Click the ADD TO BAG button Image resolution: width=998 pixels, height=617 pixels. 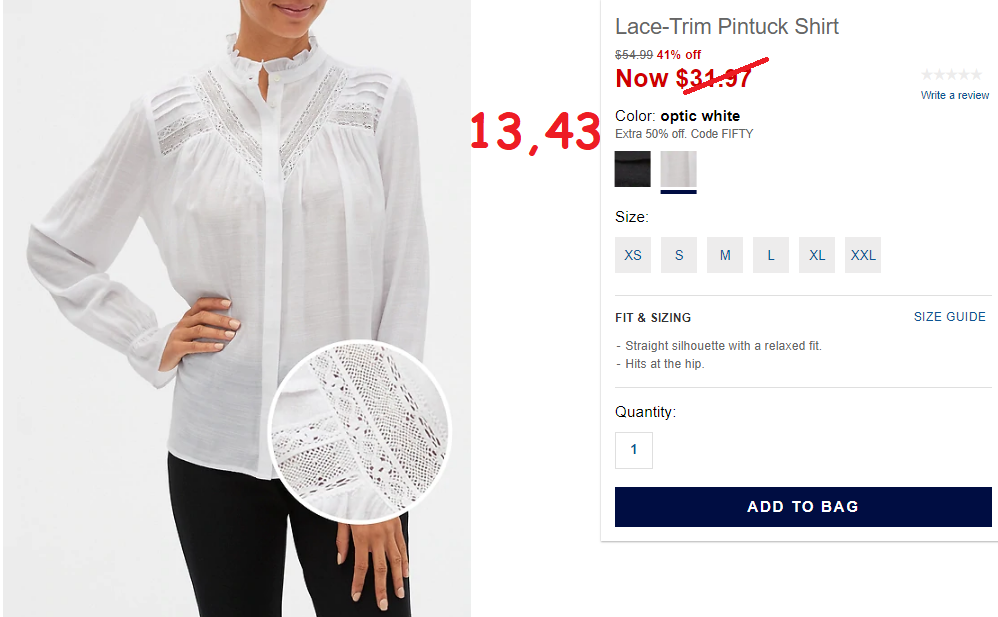(803, 507)
